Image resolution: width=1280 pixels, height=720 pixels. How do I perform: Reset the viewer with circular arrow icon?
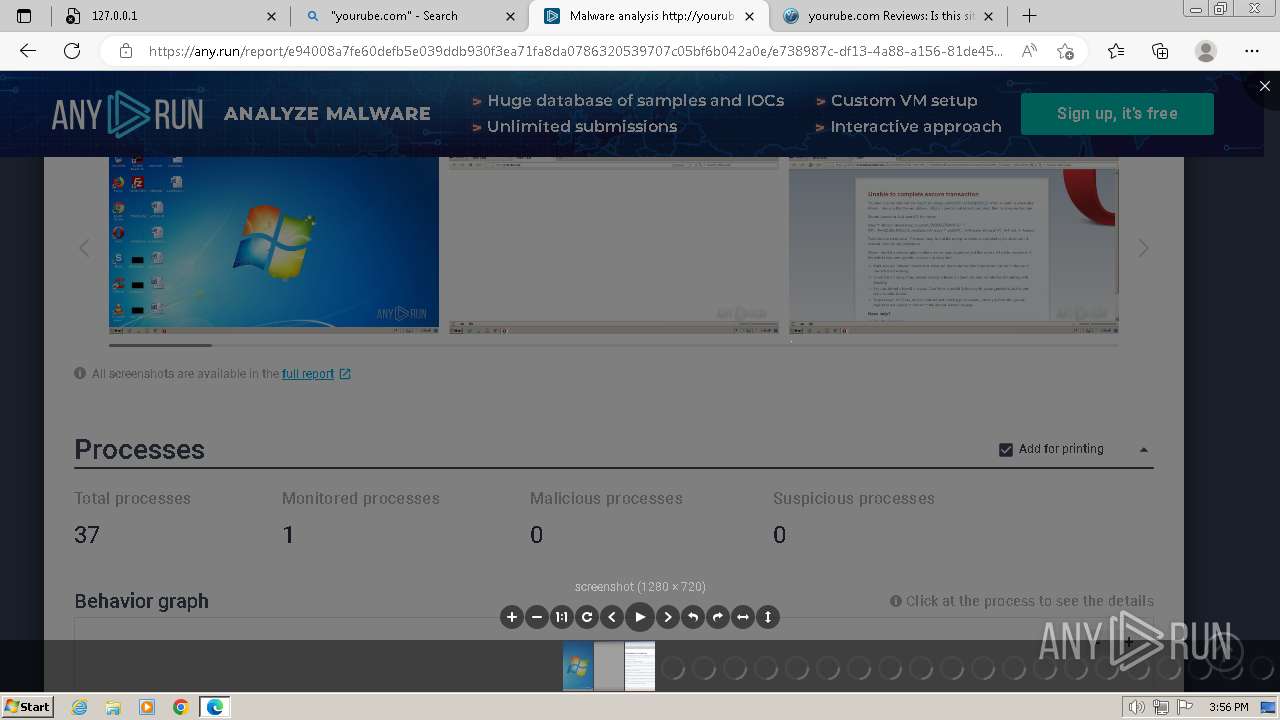click(x=587, y=617)
